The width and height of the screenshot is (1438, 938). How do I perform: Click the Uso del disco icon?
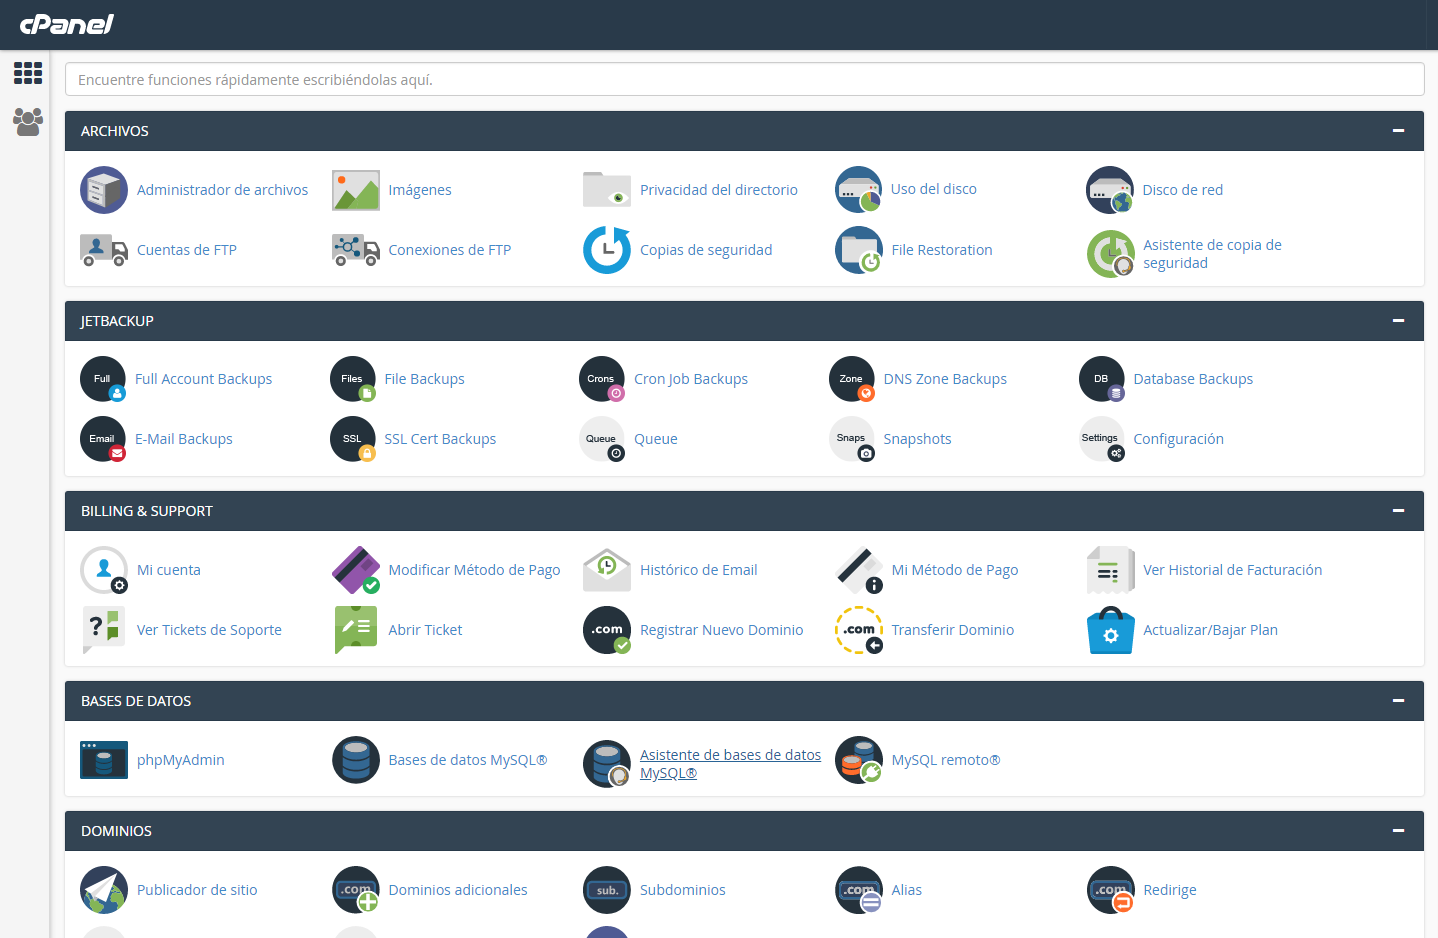click(859, 190)
